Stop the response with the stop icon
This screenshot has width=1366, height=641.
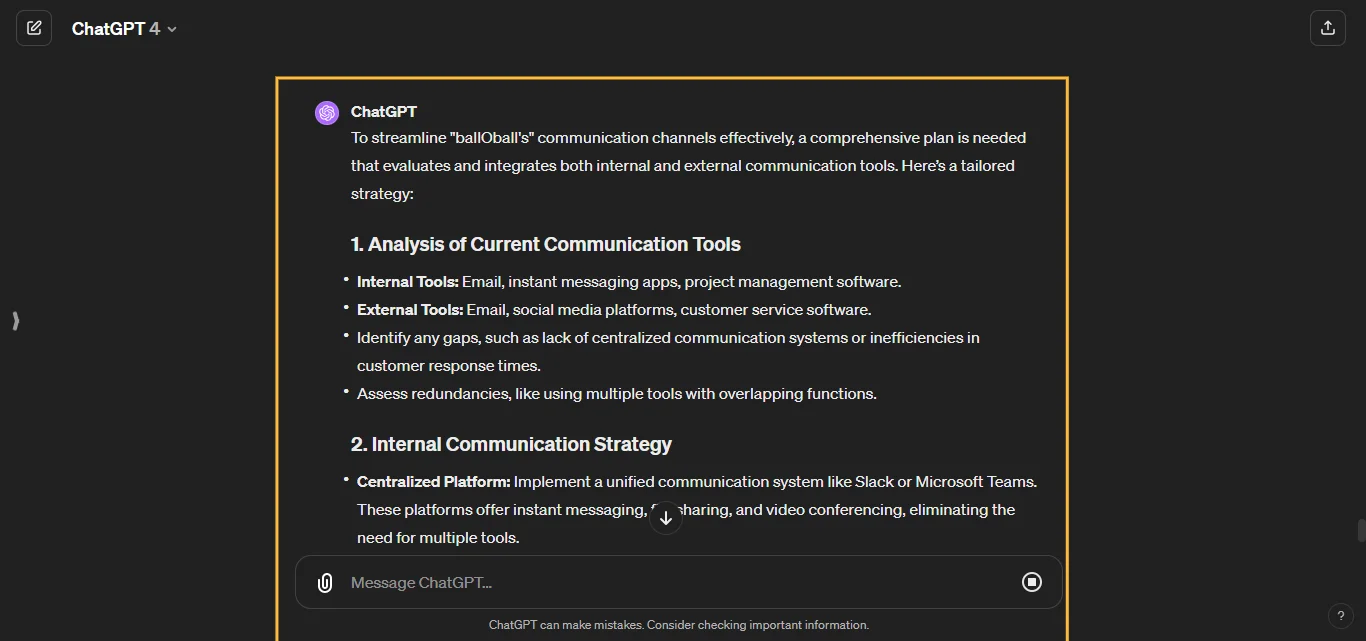click(1031, 582)
